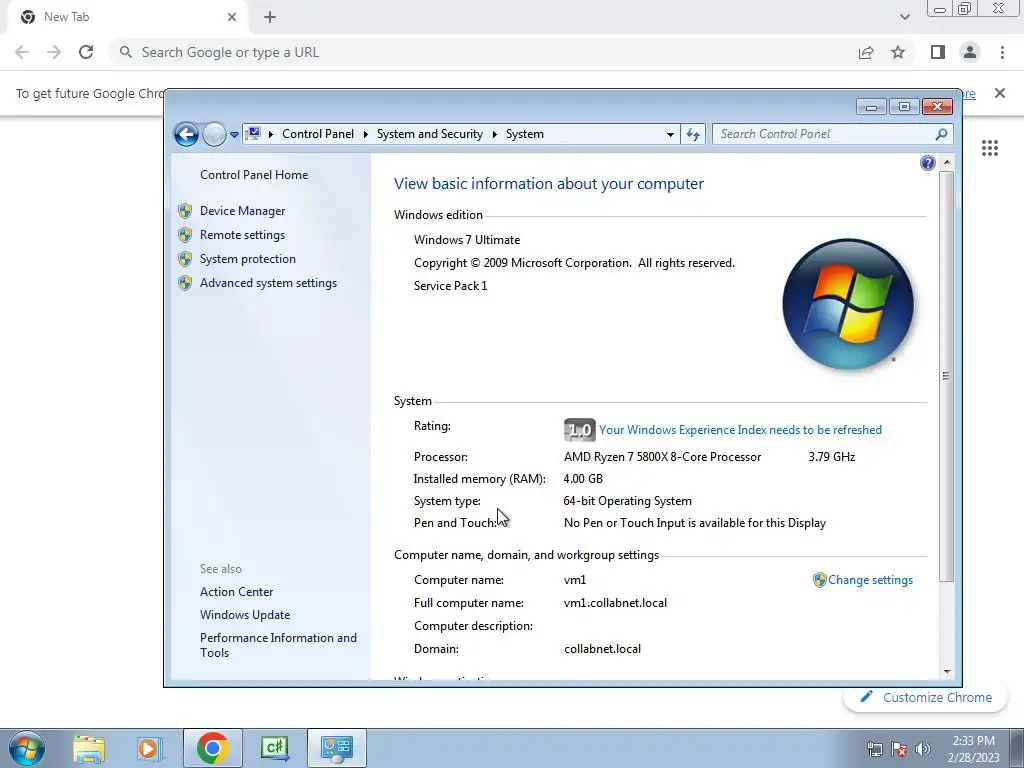Open Advanced system settings link
The width and height of the screenshot is (1024, 768).
pos(268,283)
